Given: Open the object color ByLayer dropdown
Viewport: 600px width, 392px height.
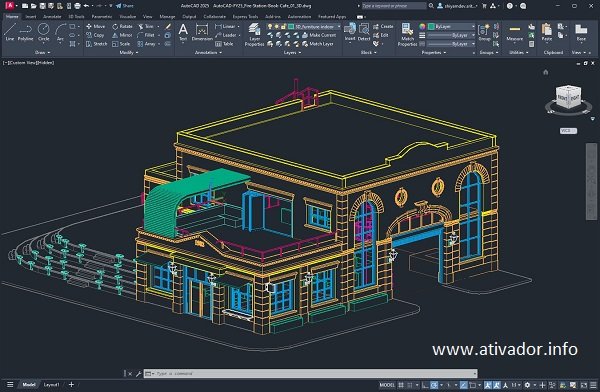Looking at the screenshot, I should pyautogui.click(x=451, y=26).
